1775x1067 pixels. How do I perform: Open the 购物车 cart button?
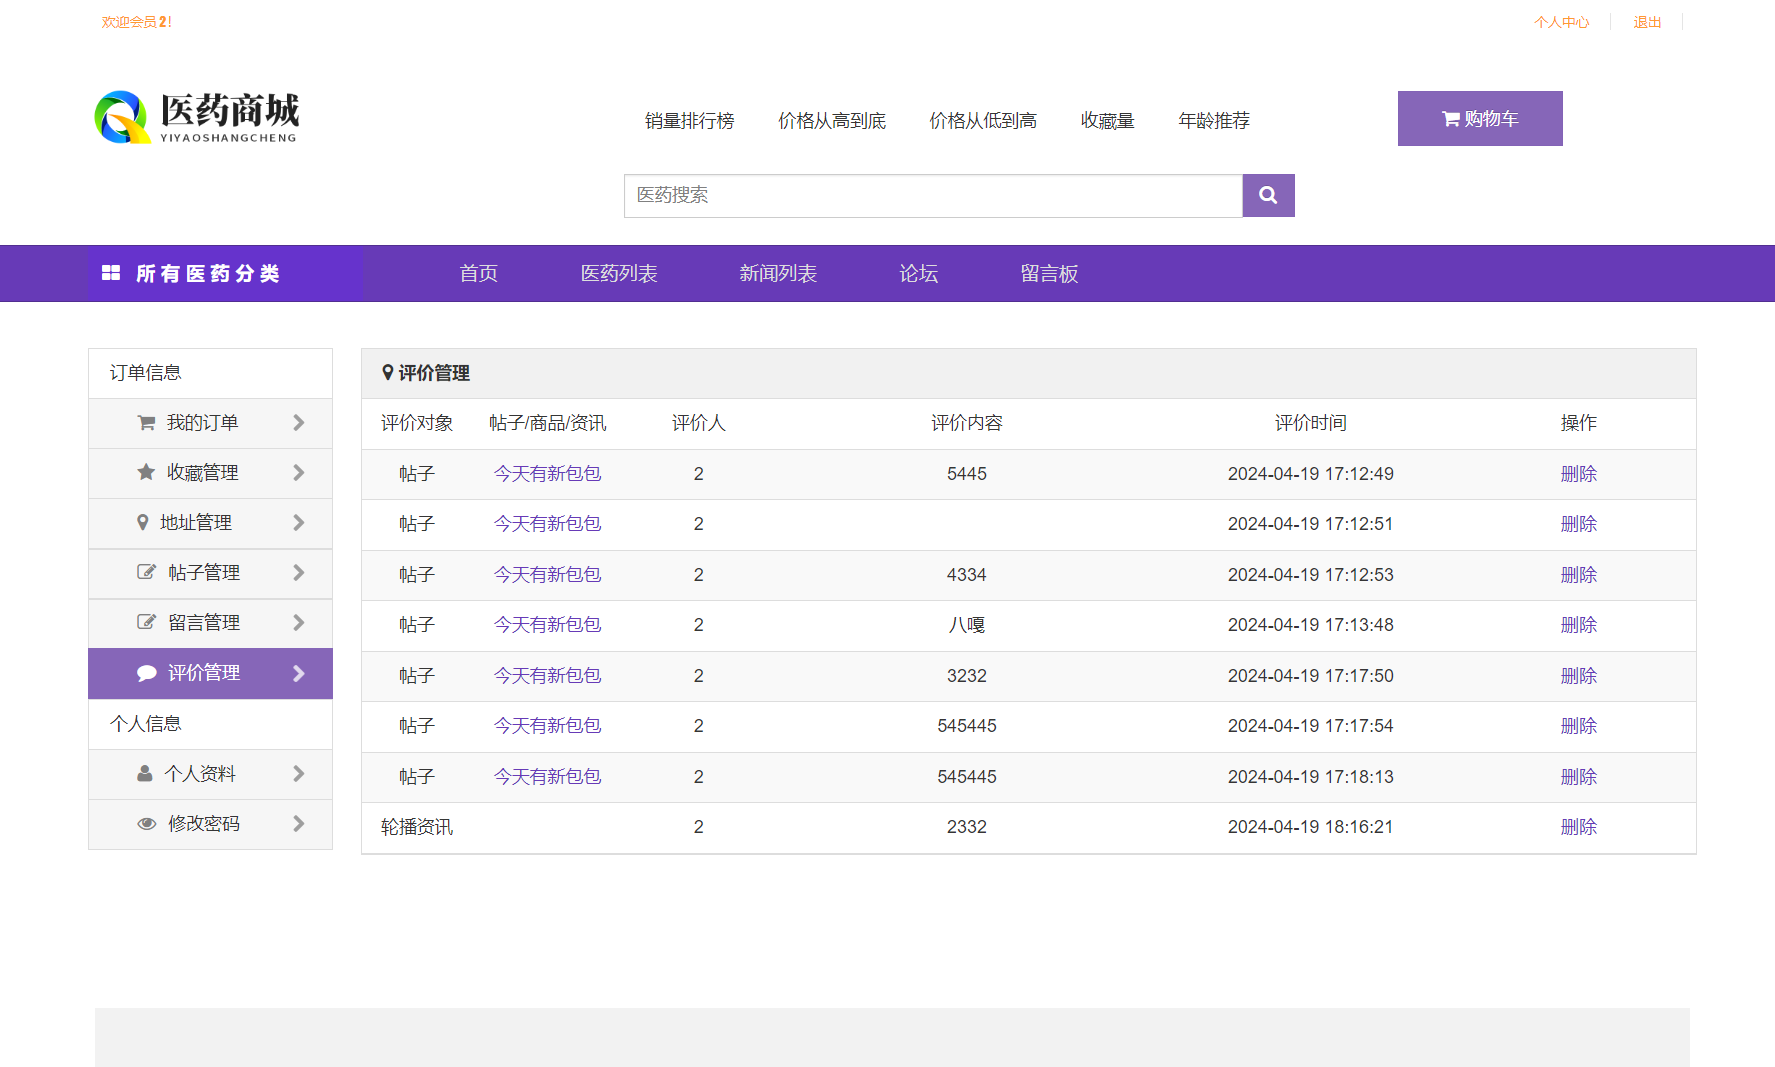click(1480, 118)
